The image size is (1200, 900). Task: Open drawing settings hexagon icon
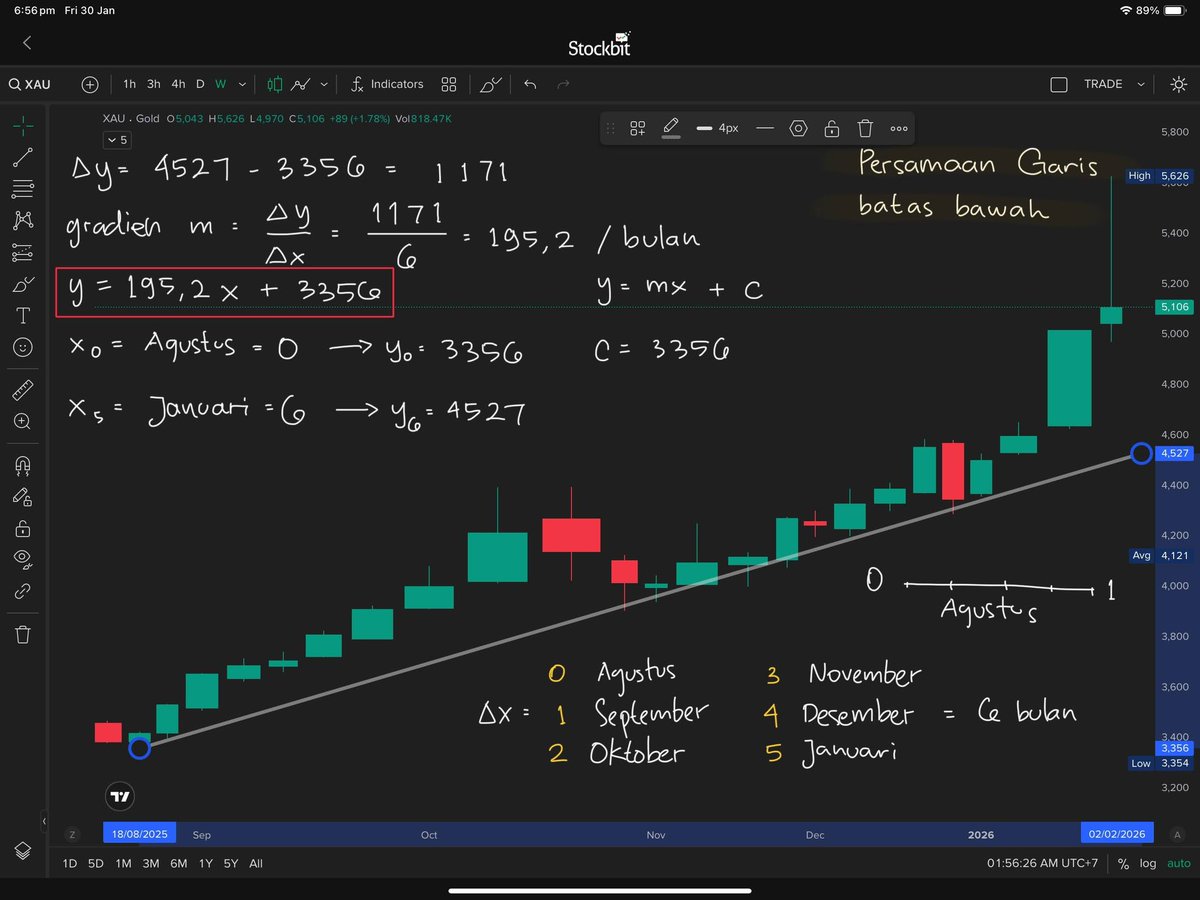point(798,128)
